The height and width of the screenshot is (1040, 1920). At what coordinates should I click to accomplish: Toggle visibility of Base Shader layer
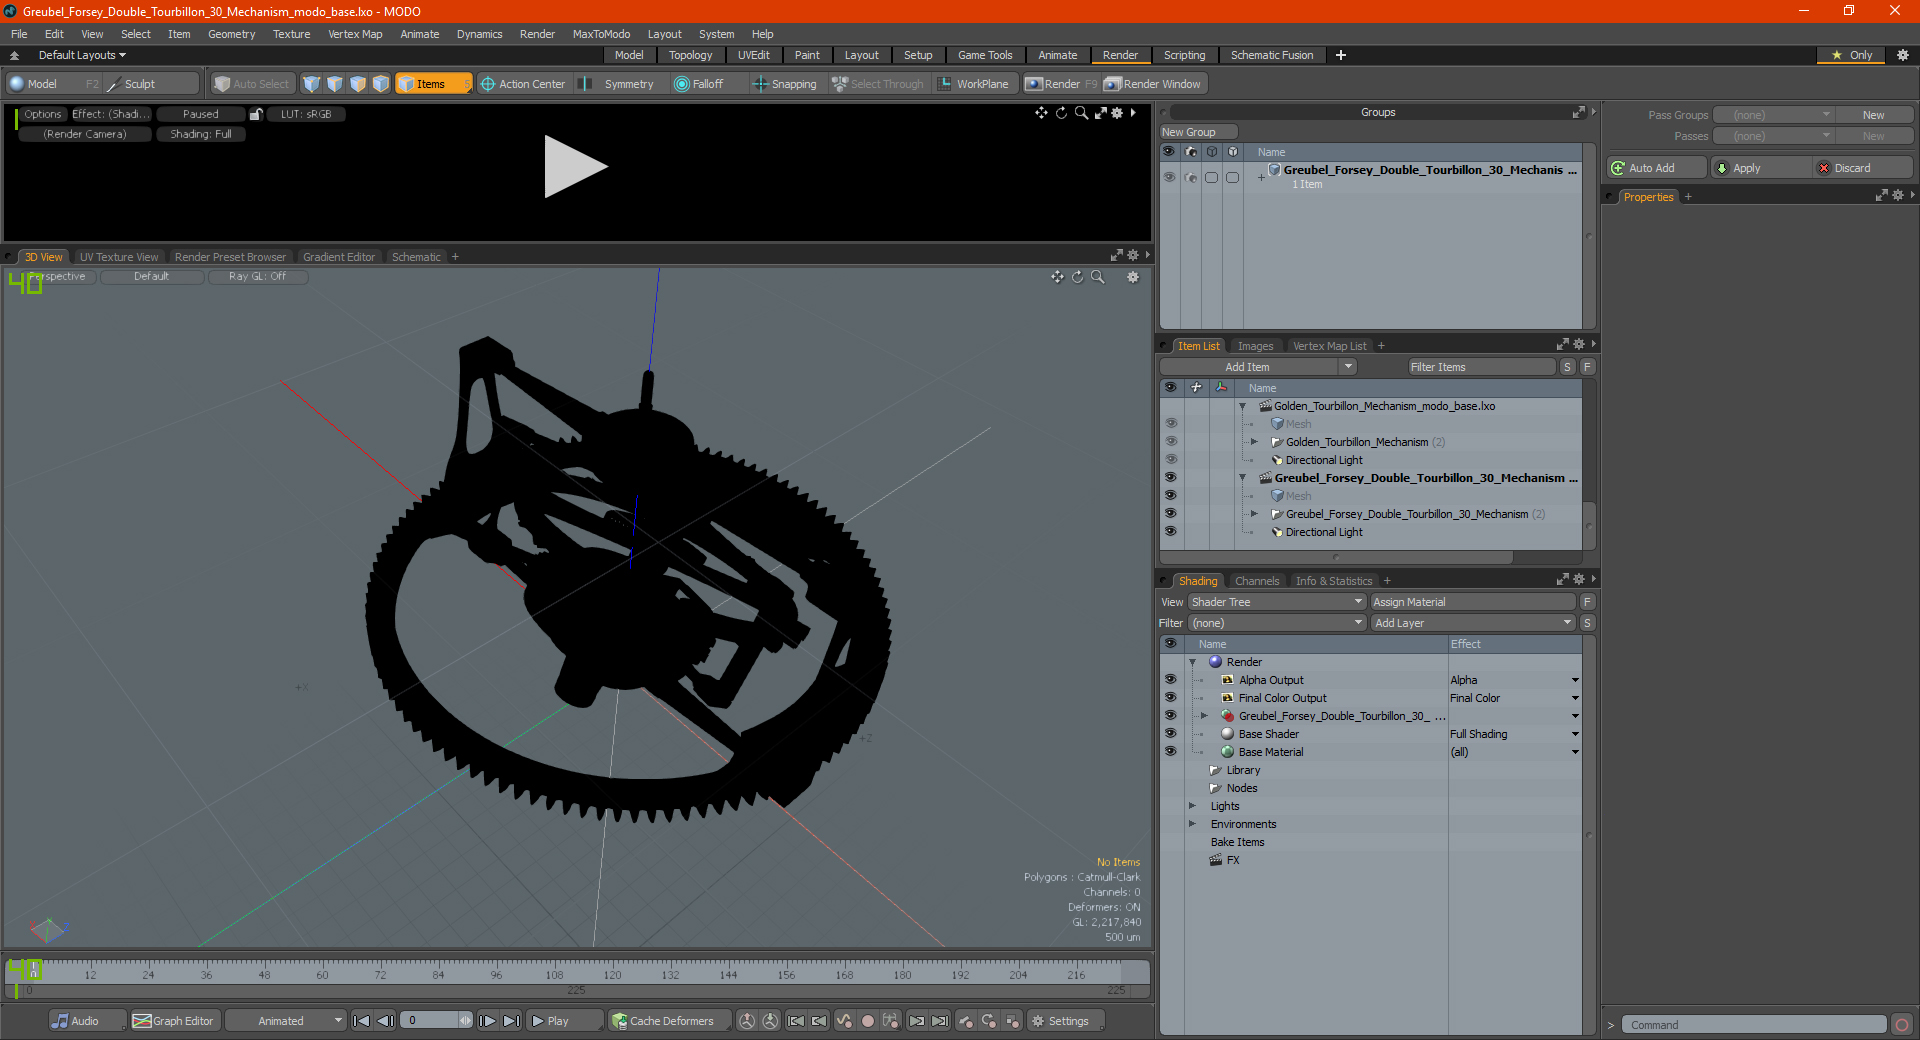pos(1171,734)
